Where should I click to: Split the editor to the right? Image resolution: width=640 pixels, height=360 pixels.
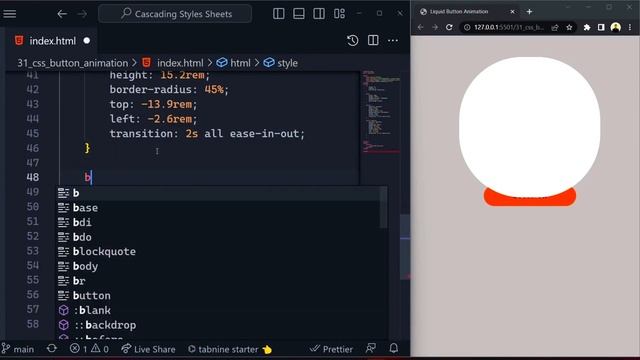tap(373, 40)
